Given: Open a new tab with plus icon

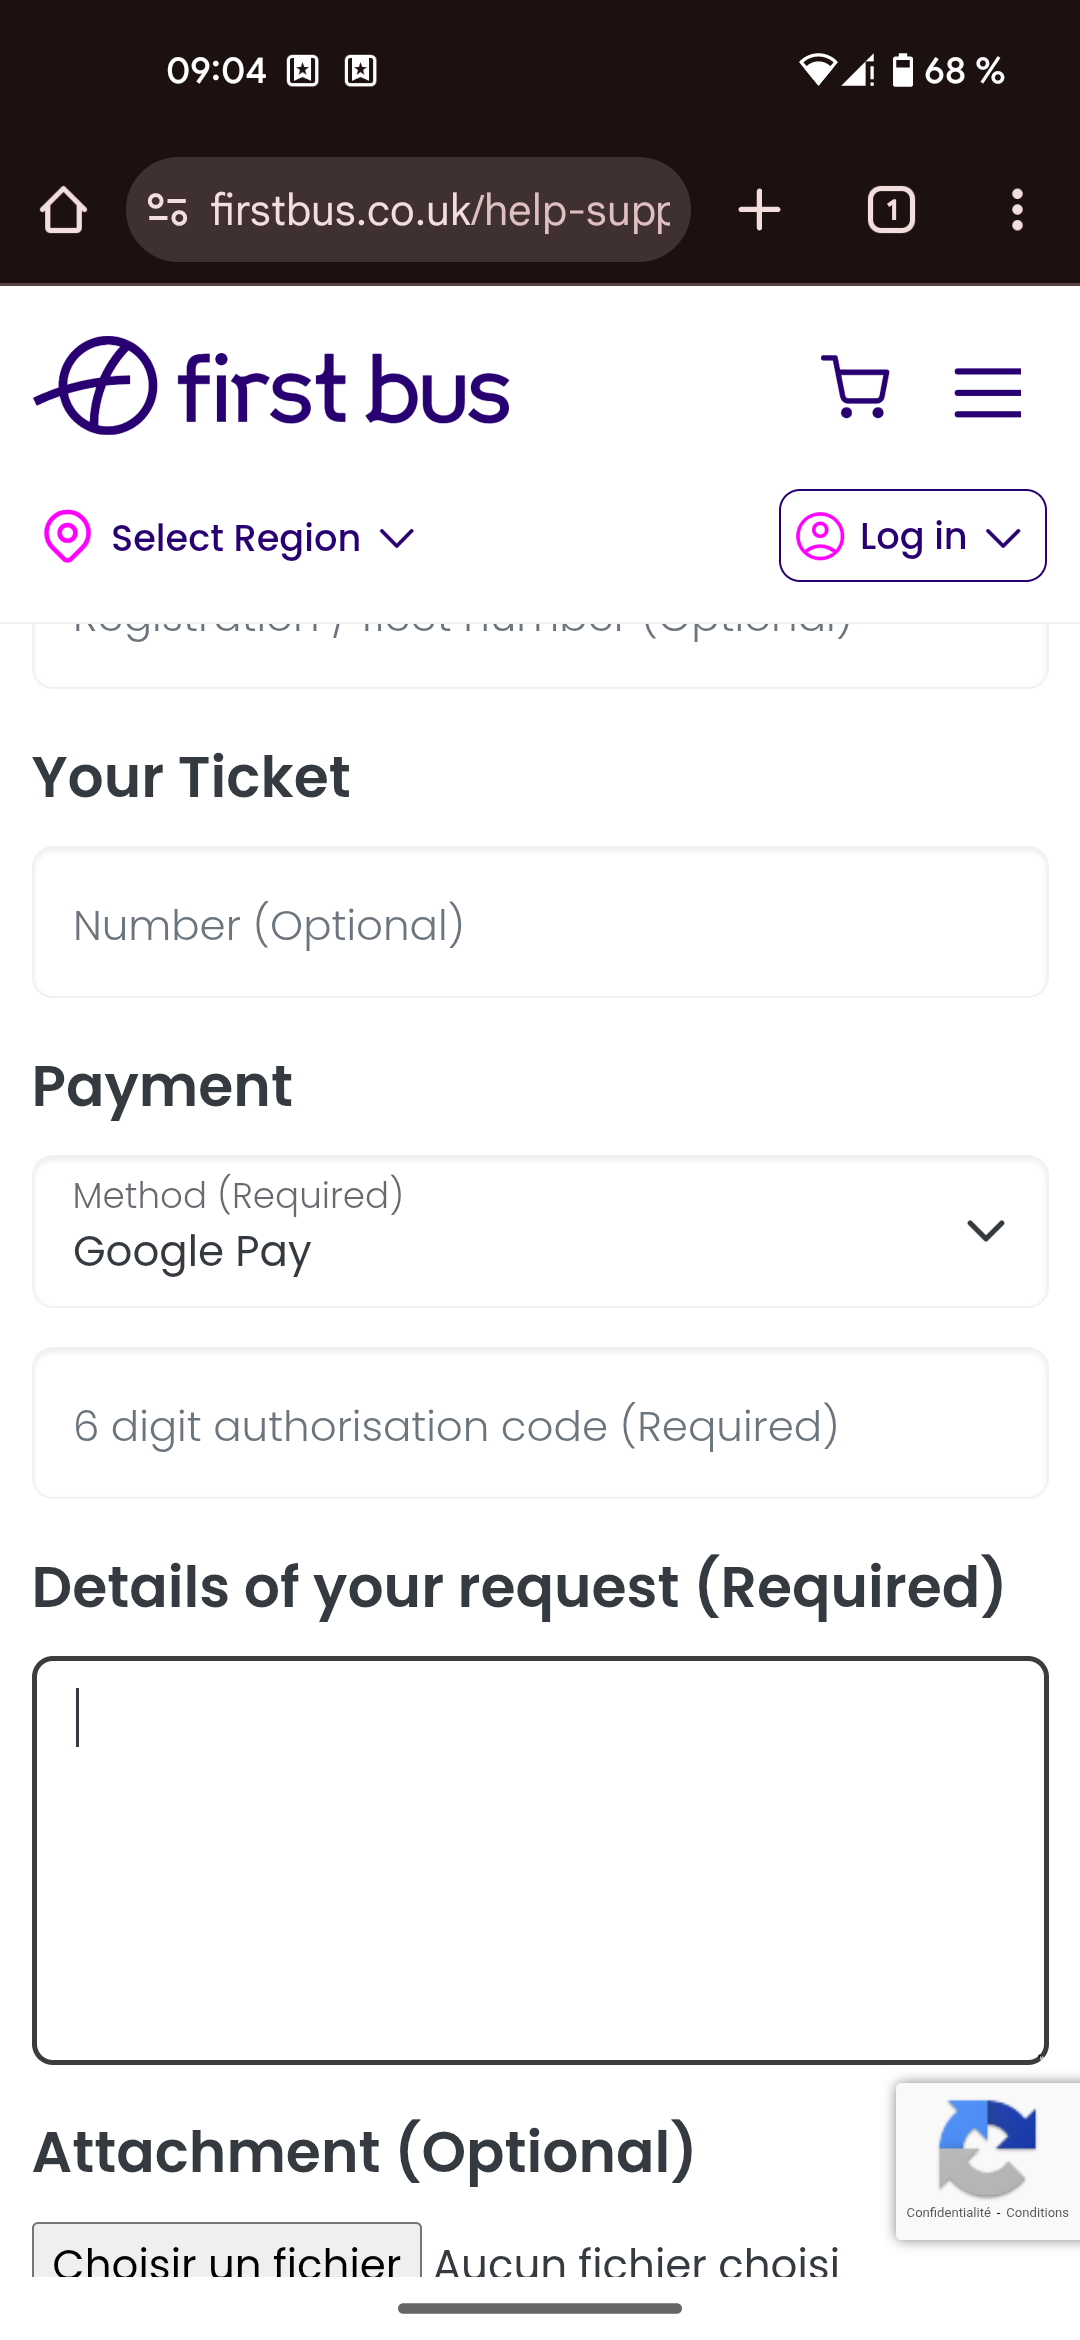Looking at the screenshot, I should 759,210.
